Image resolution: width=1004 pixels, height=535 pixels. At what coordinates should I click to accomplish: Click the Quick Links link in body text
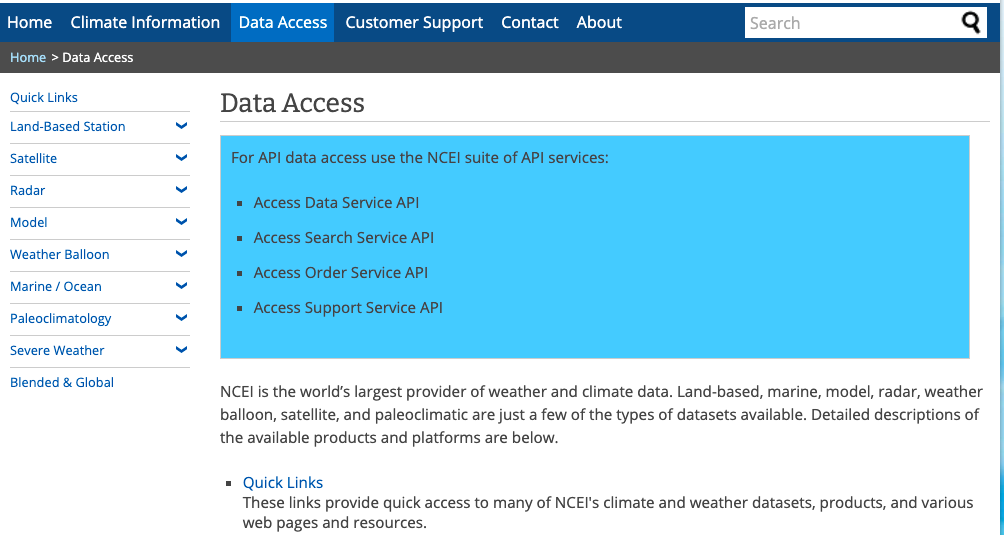(283, 482)
